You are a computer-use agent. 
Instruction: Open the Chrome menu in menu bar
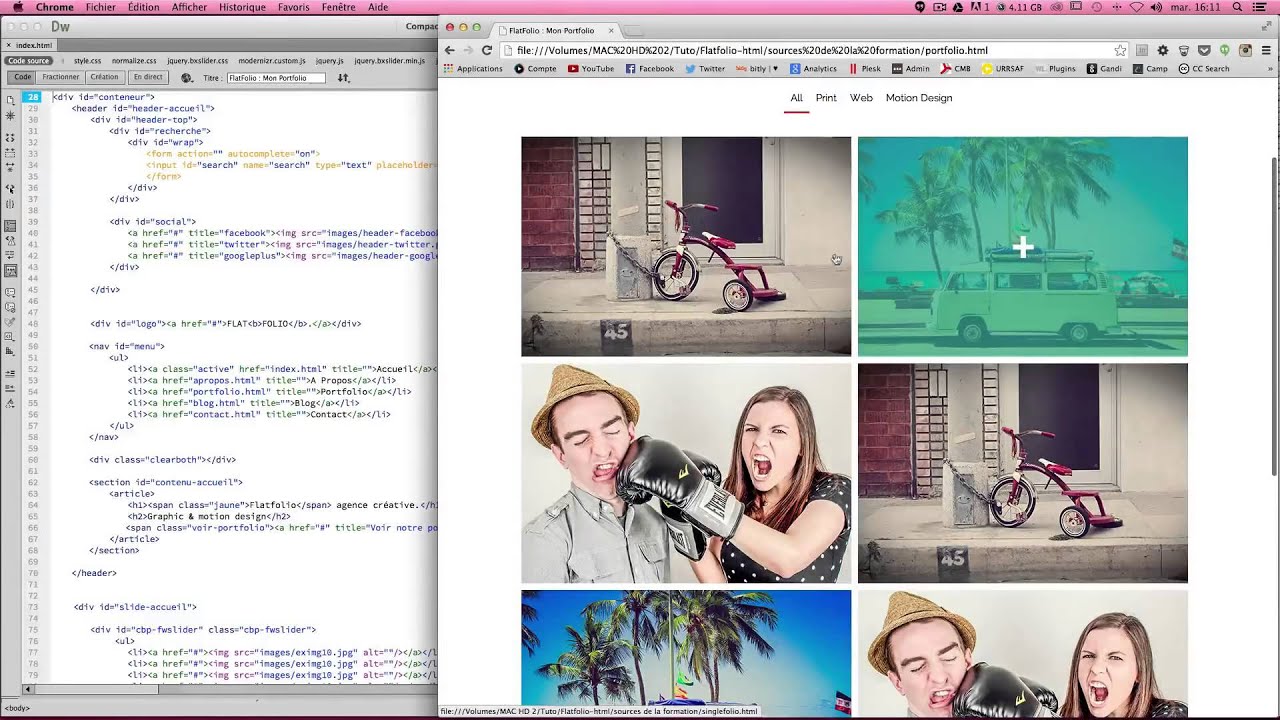[x=55, y=7]
